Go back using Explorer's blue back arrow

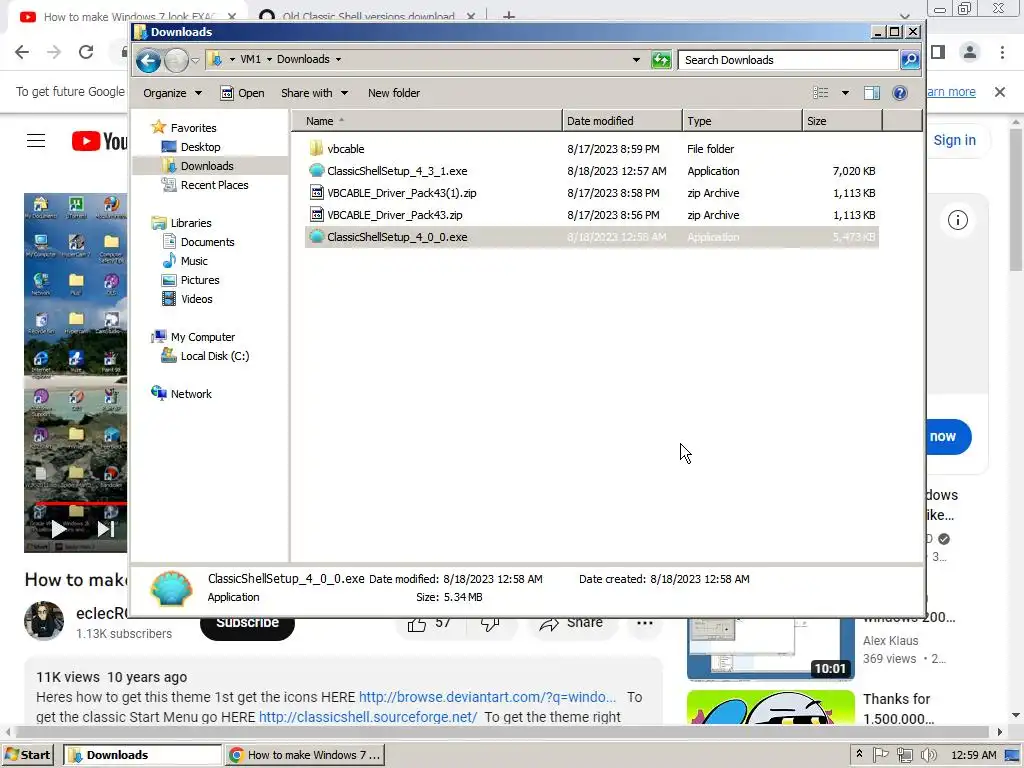[148, 61]
